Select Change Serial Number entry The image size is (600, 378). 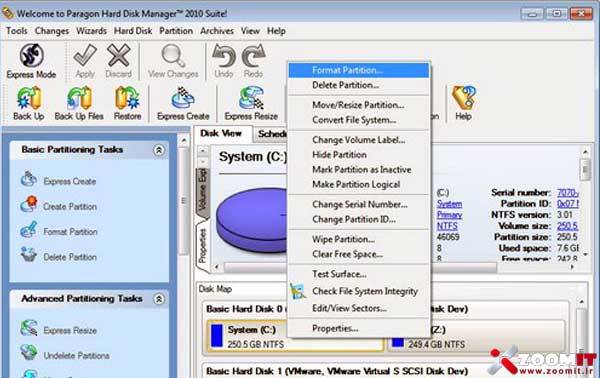coord(359,204)
